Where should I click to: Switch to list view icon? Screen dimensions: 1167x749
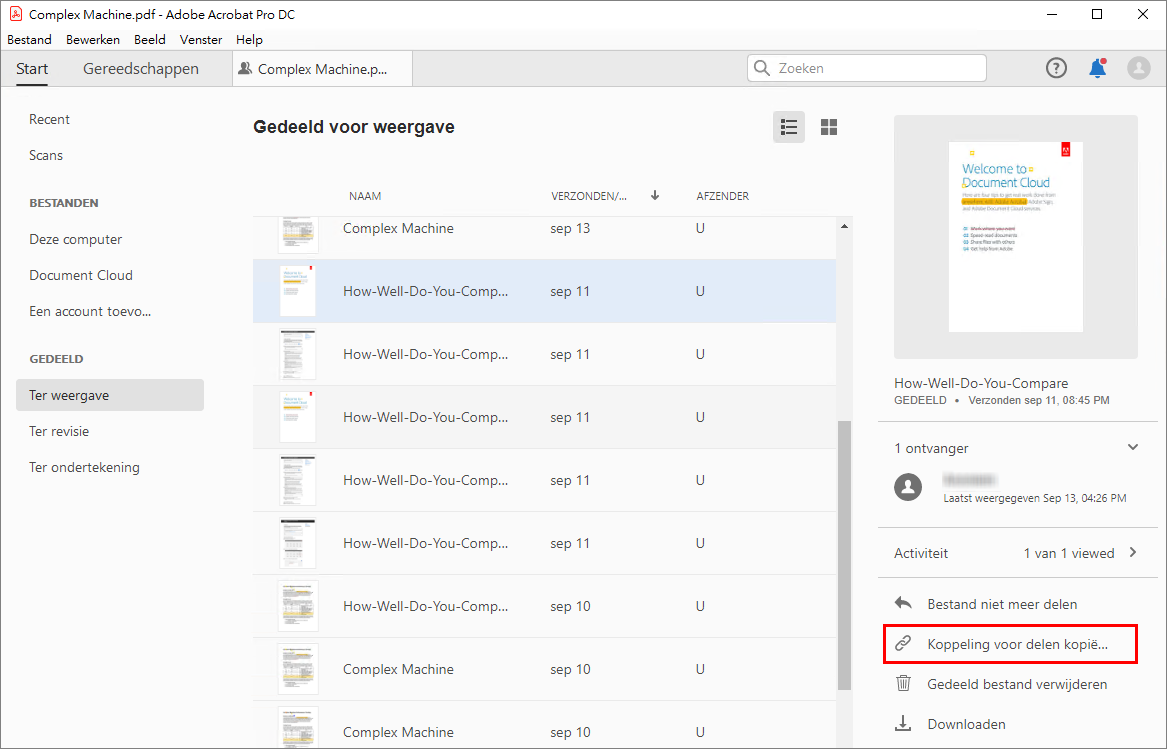click(x=789, y=127)
